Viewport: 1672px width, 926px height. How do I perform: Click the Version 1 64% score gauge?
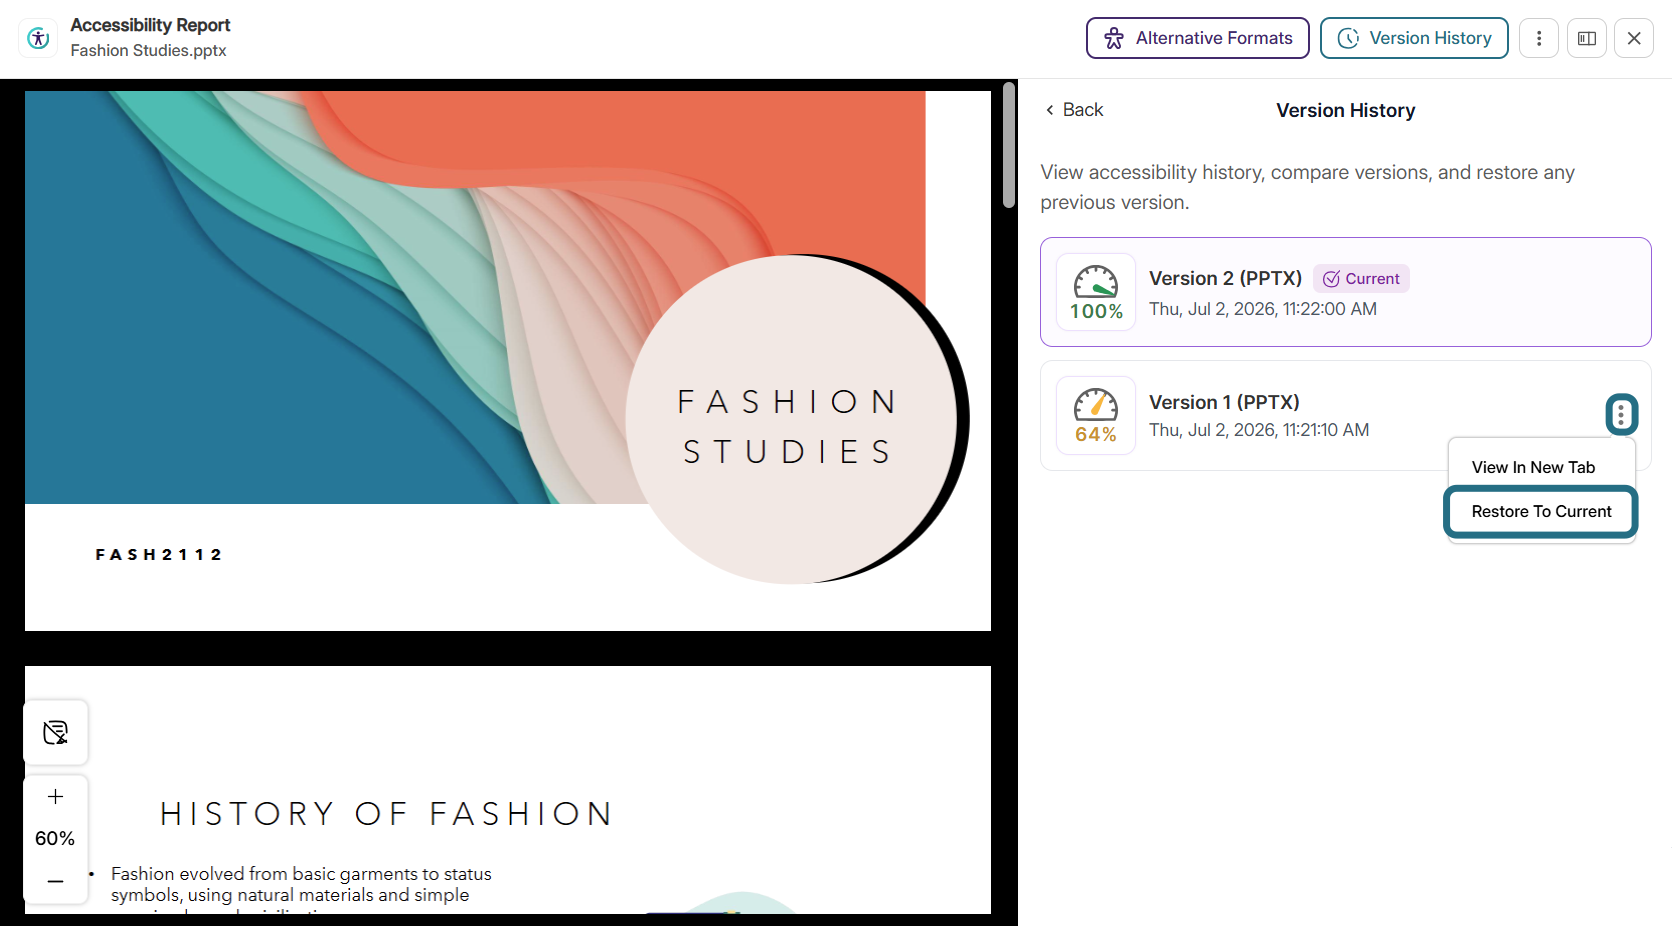[x=1096, y=415]
